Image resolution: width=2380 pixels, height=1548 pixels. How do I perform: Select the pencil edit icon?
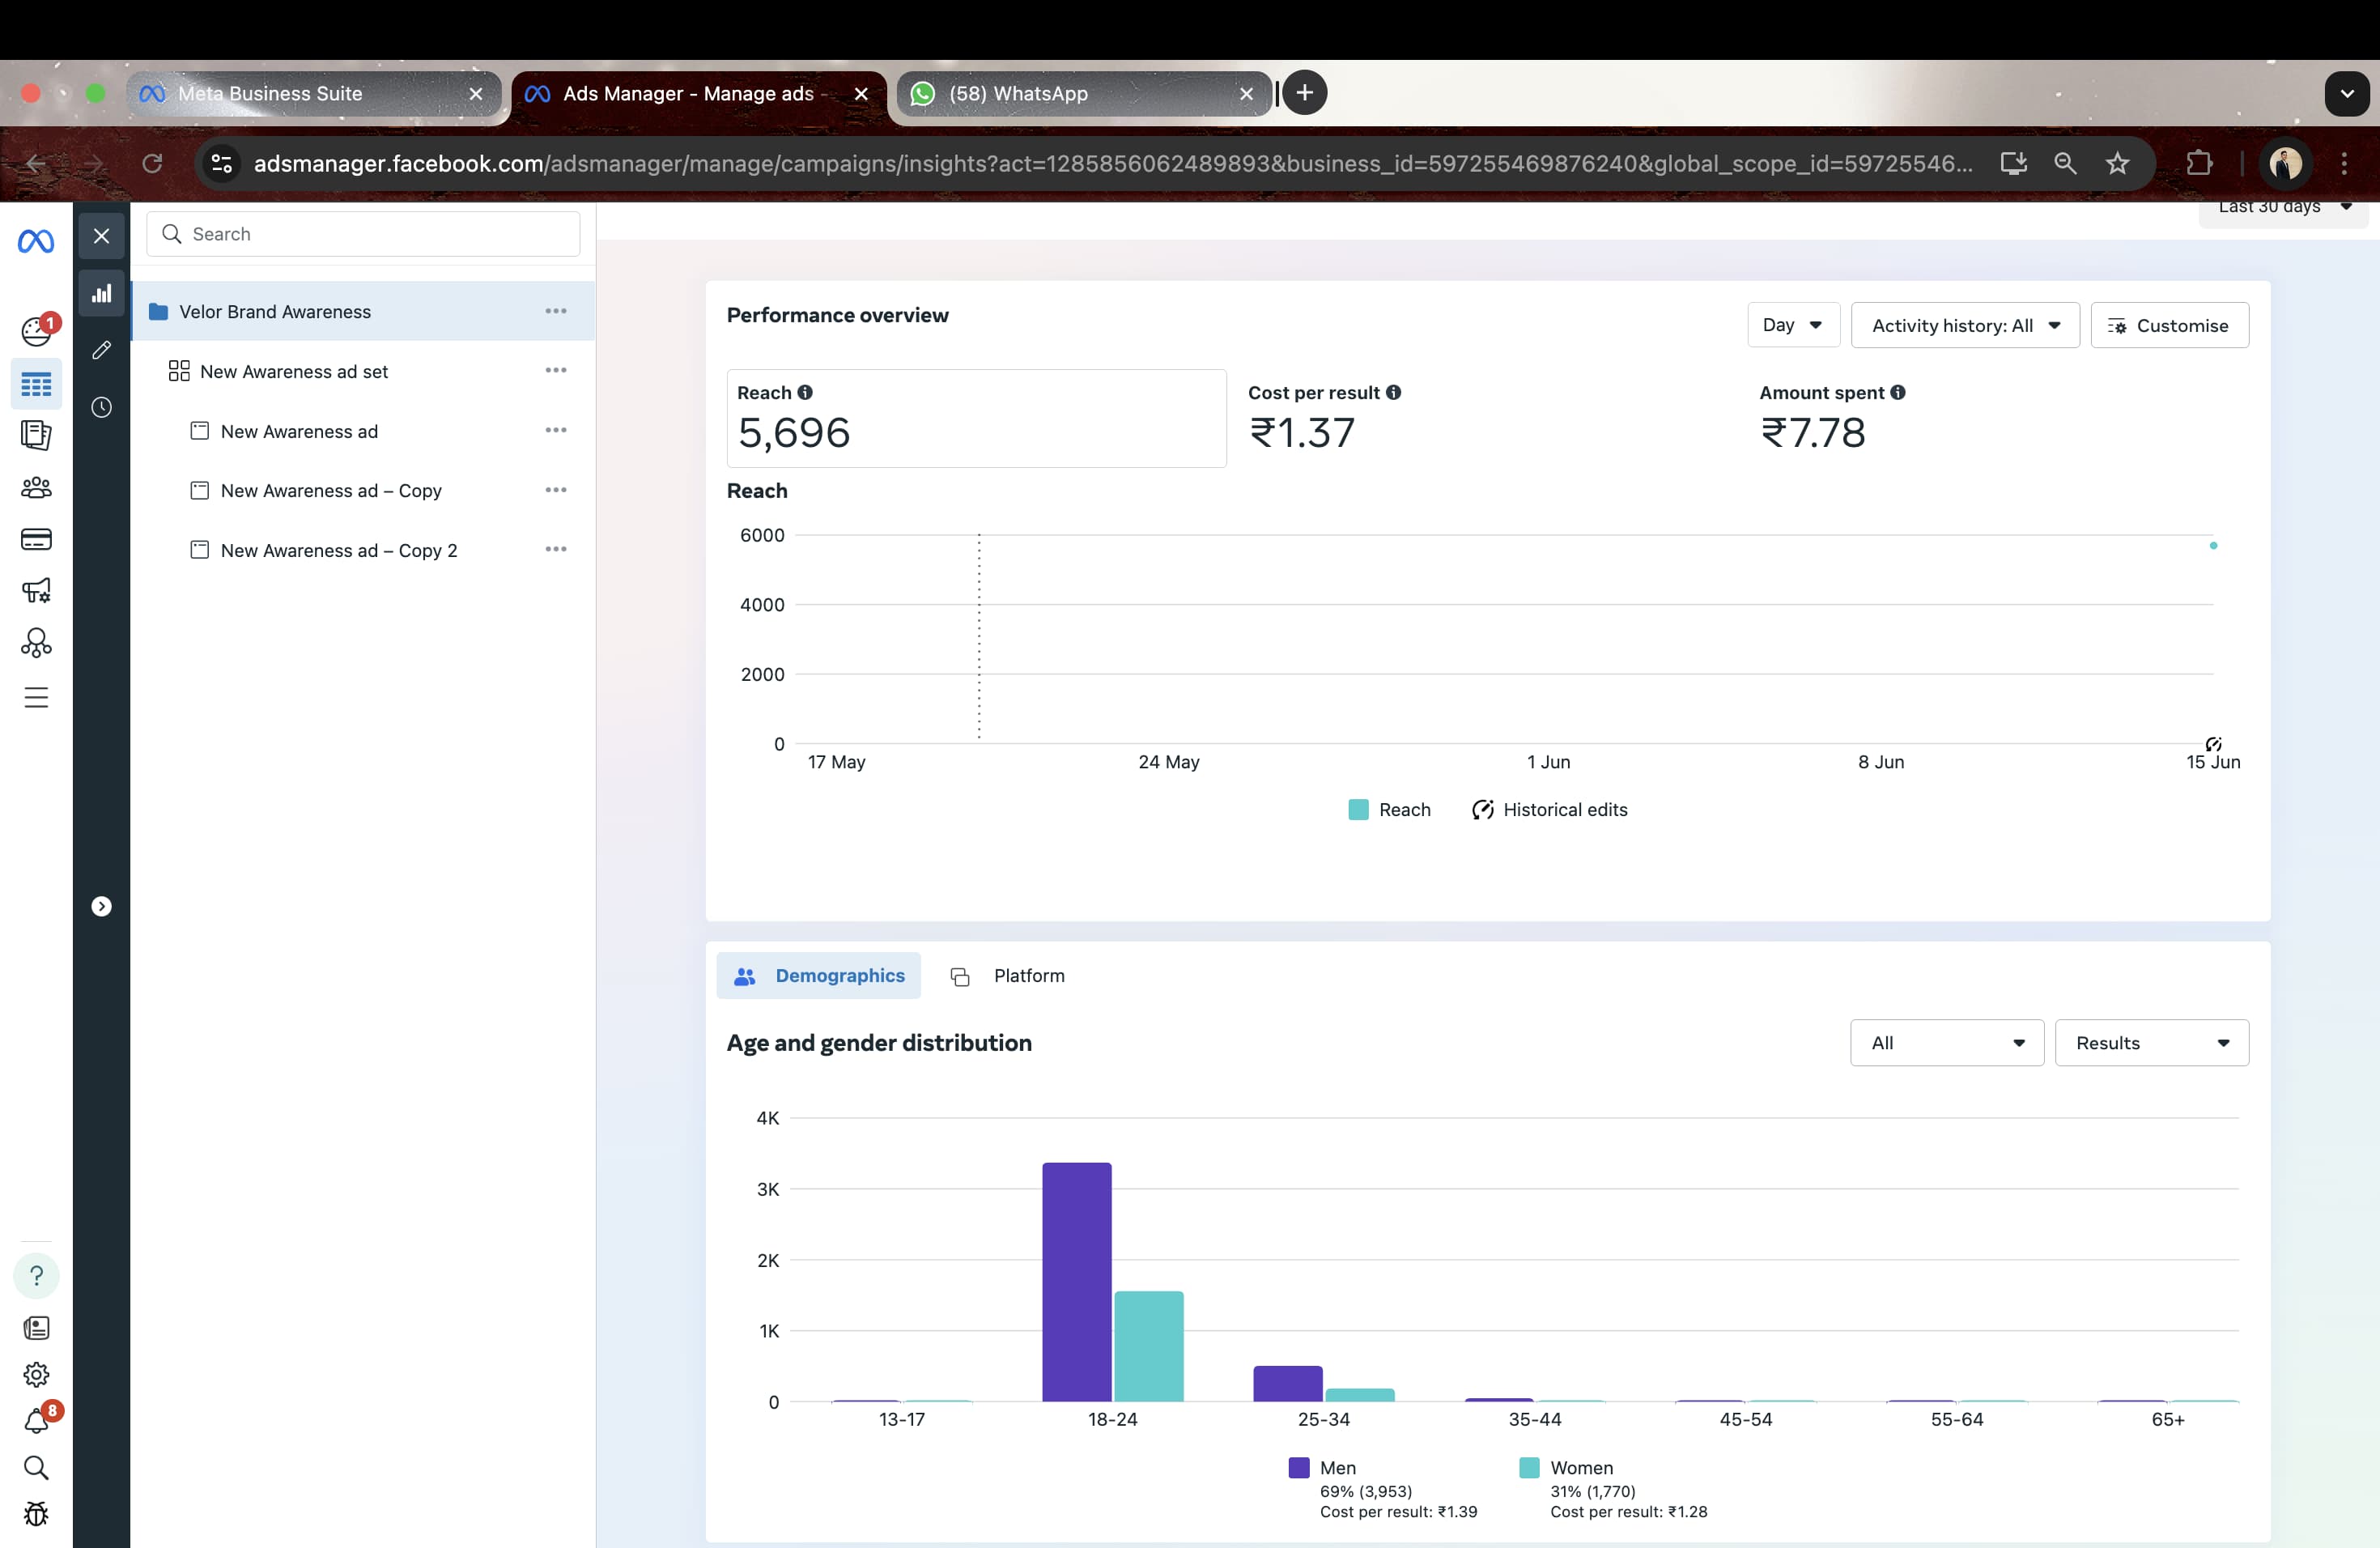tap(101, 350)
